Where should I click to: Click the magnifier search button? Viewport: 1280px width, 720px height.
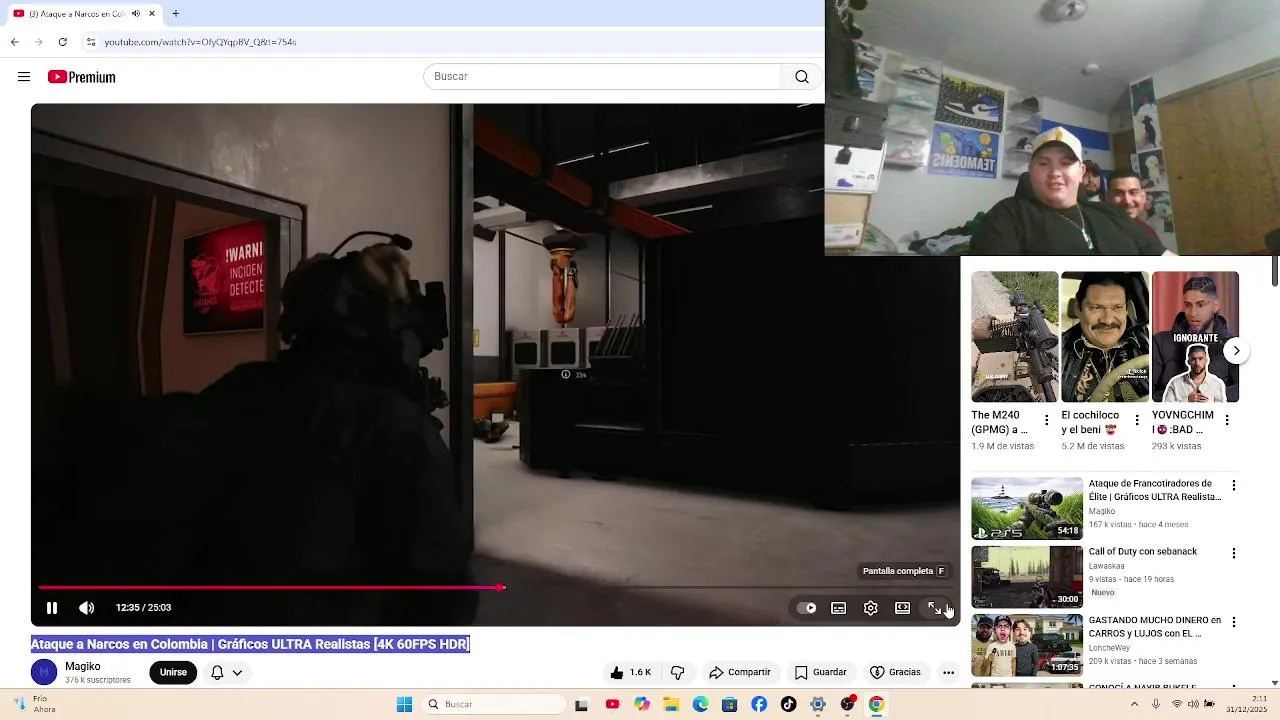[x=801, y=77]
